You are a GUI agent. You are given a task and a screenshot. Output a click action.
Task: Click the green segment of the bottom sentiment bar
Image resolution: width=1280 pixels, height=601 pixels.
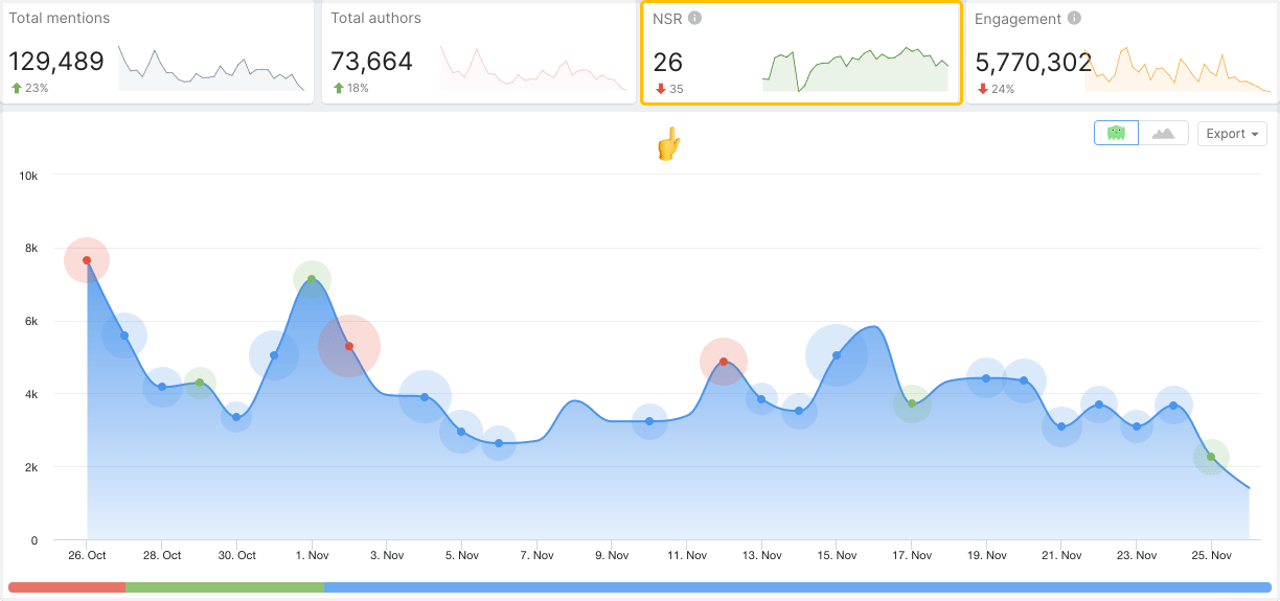point(225,587)
